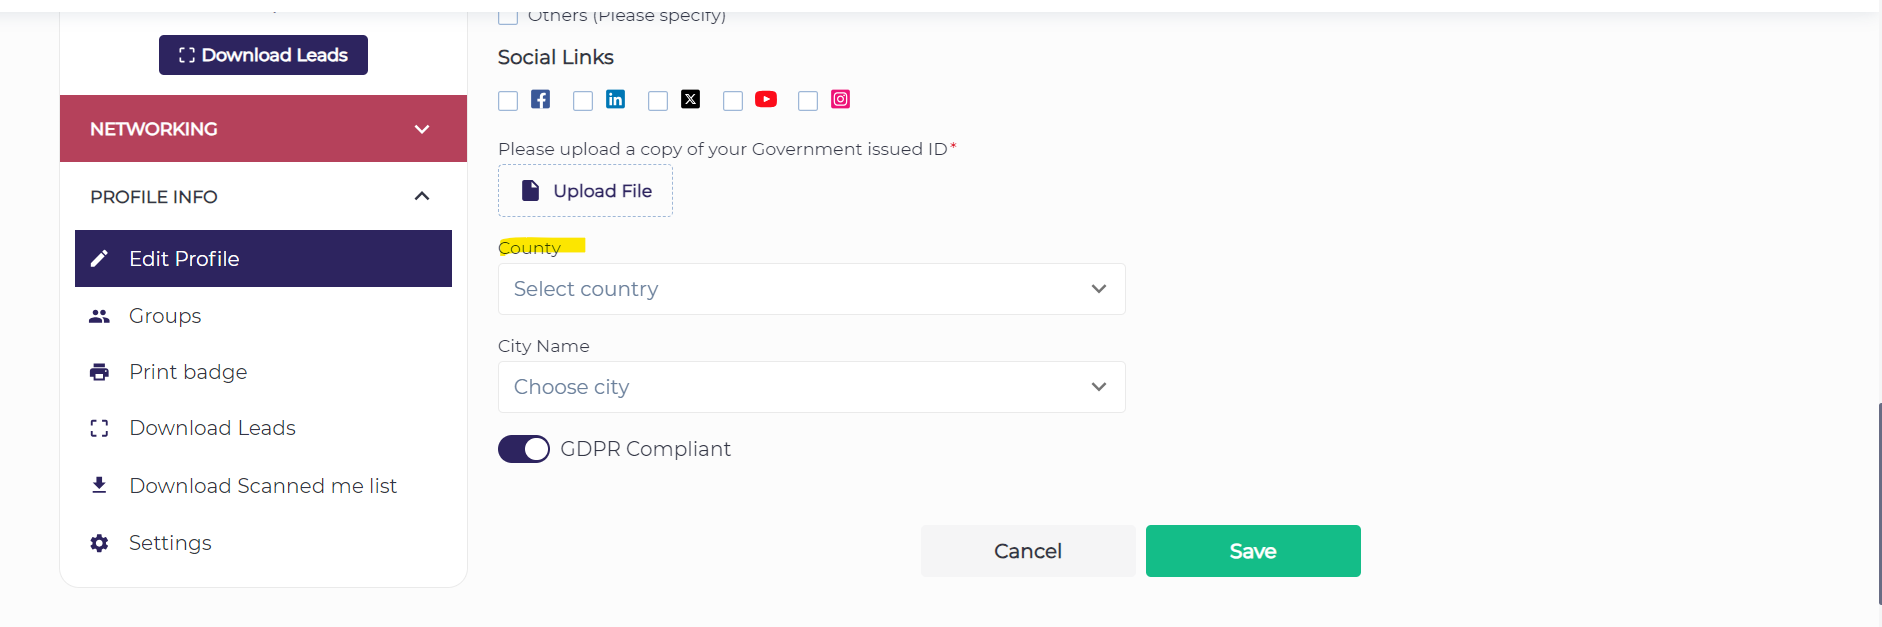This screenshot has height=627, width=1882.
Task: Click the Print badge printer icon
Action: [99, 372]
